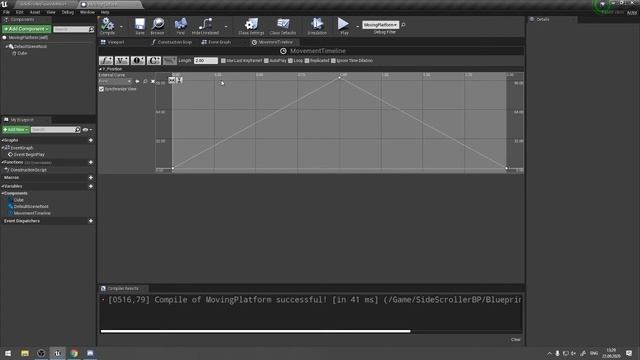Toggle Replicated checkbox
The width and height of the screenshot is (640, 360).
307,60
